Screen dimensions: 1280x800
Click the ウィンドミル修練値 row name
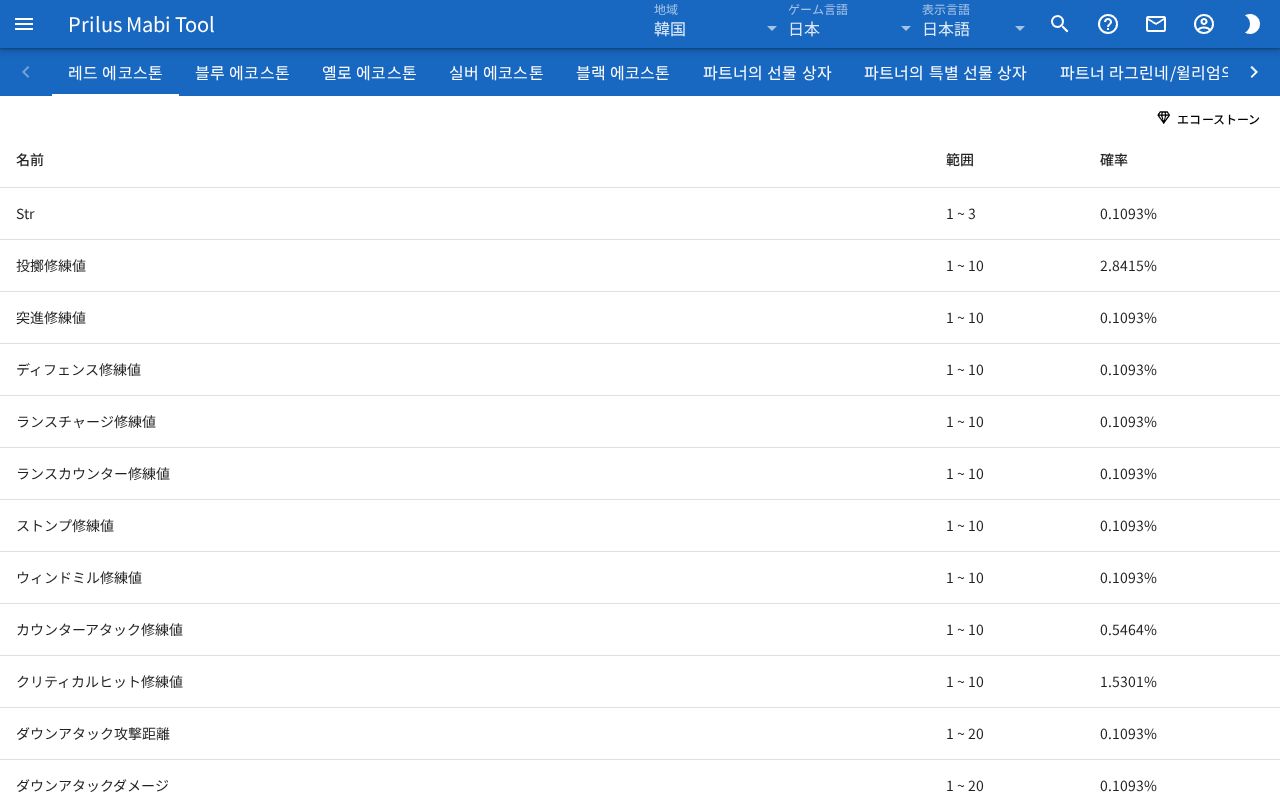click(79, 578)
